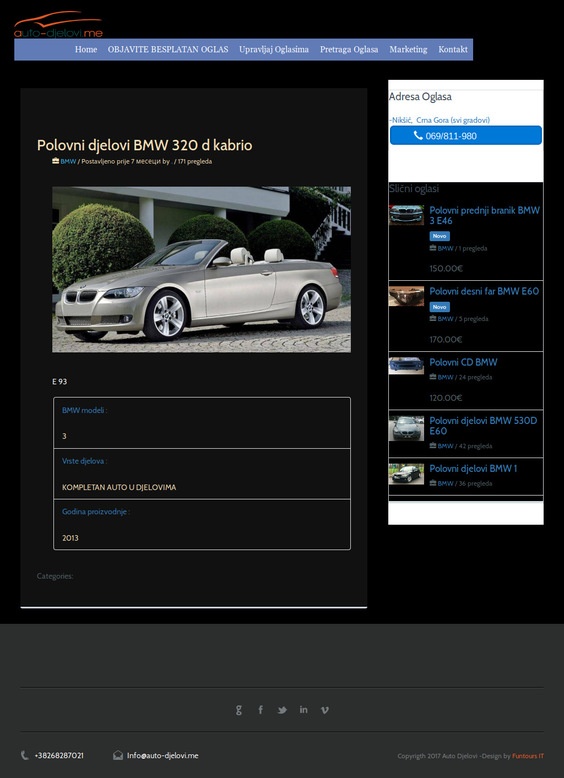
Task: Click the 120.00€ price
Action: pos(446,397)
